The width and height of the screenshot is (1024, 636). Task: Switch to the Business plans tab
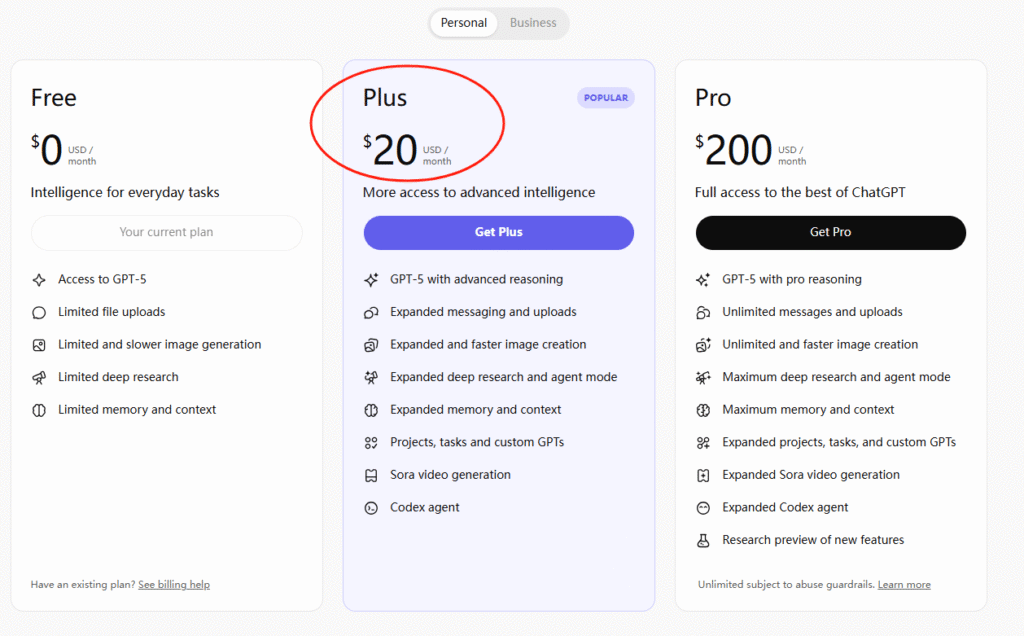533,23
